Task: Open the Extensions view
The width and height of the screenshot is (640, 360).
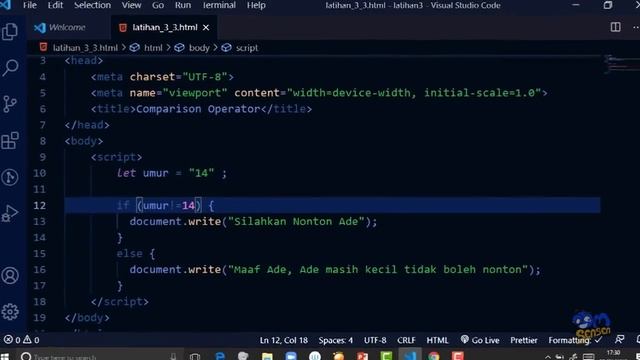Action: (10, 140)
